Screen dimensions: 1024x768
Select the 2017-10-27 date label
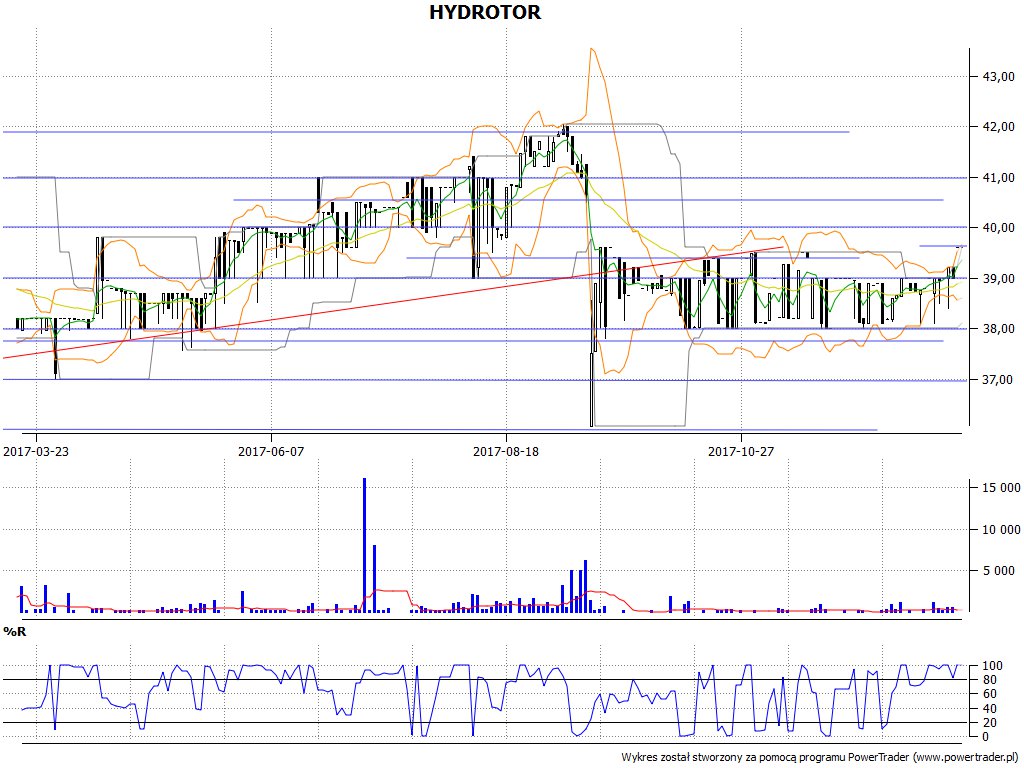(x=741, y=451)
